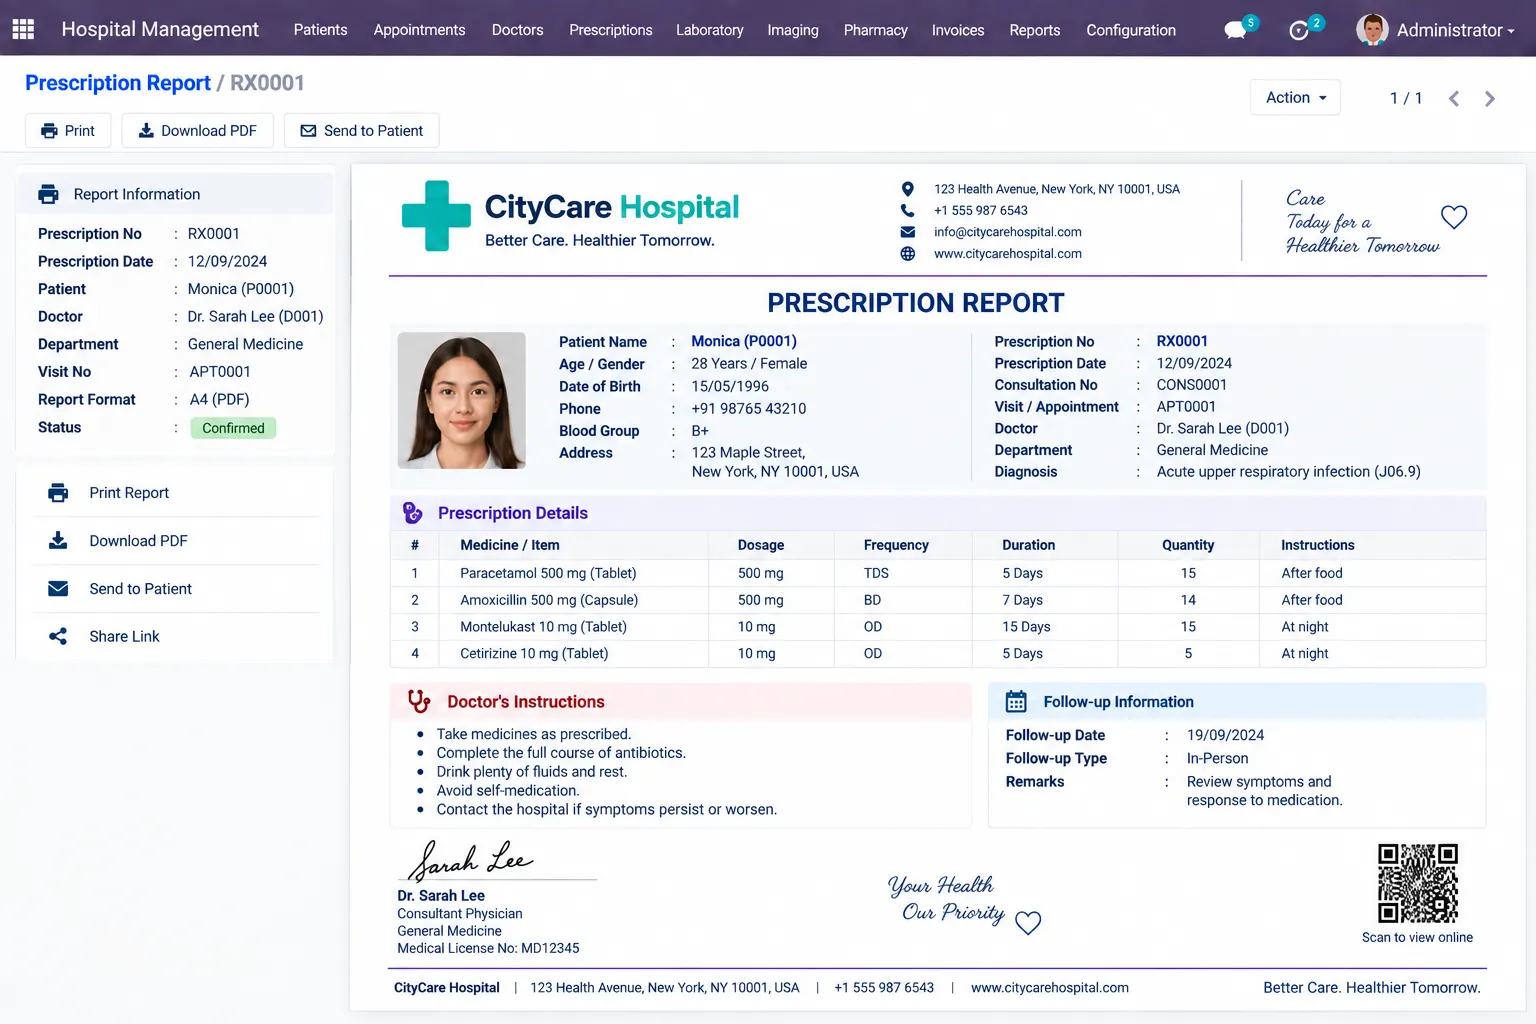Click the A4 (PDF) report format value
This screenshot has width=1536, height=1024.
click(219, 399)
